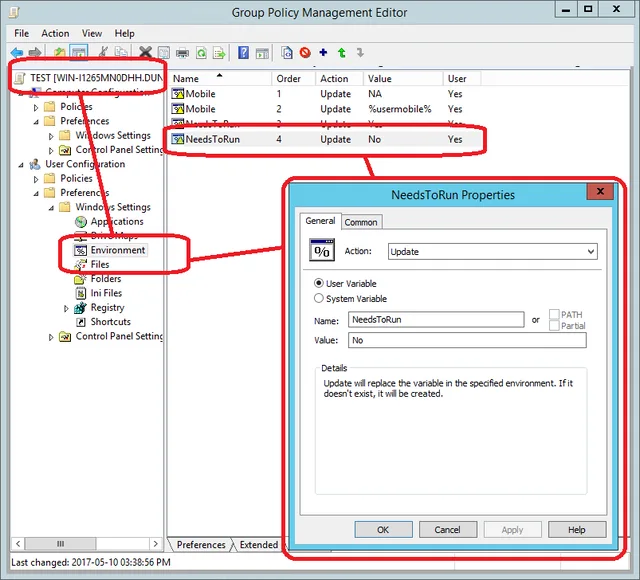Select the Extended bottom tab
Image resolution: width=640 pixels, height=580 pixels.
(259, 545)
